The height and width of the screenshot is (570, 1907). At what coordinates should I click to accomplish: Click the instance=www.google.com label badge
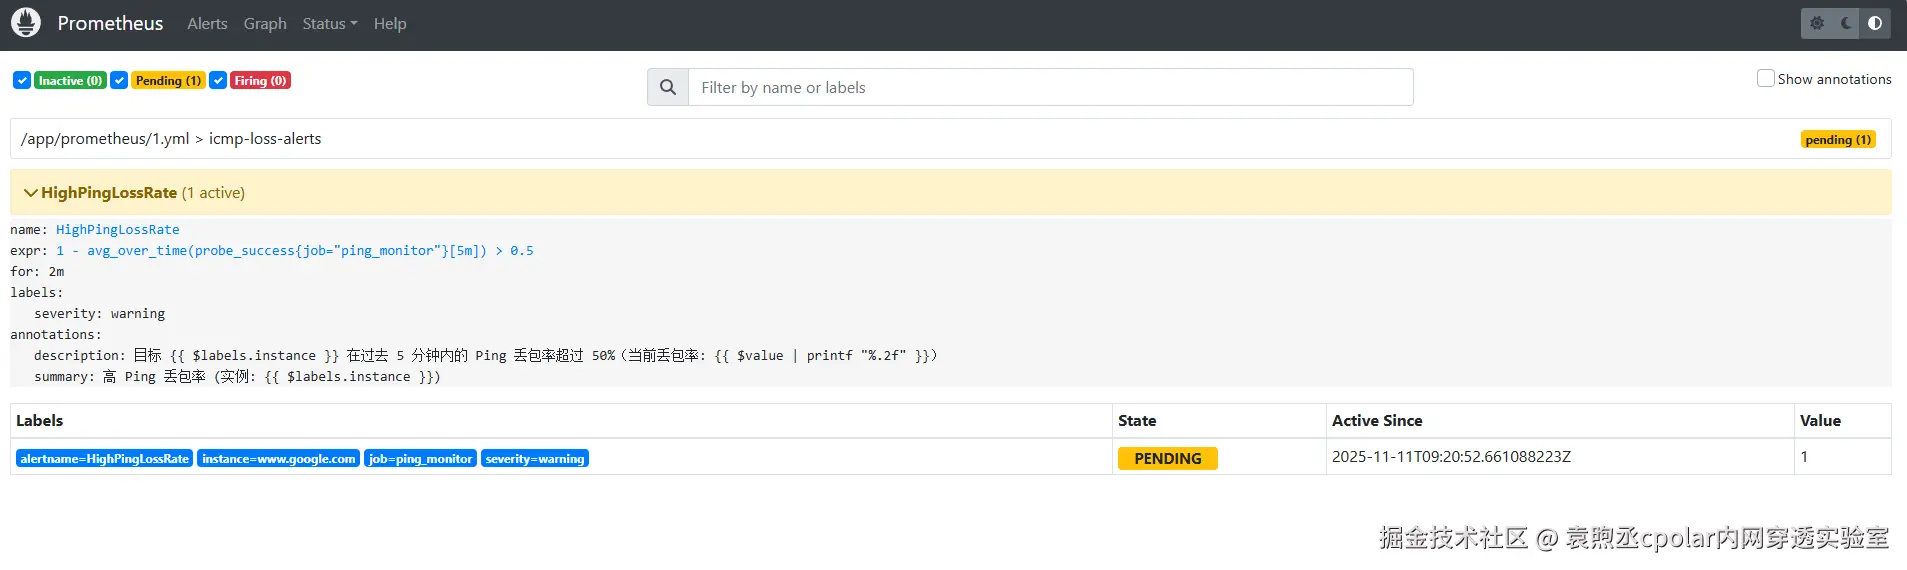click(x=278, y=459)
